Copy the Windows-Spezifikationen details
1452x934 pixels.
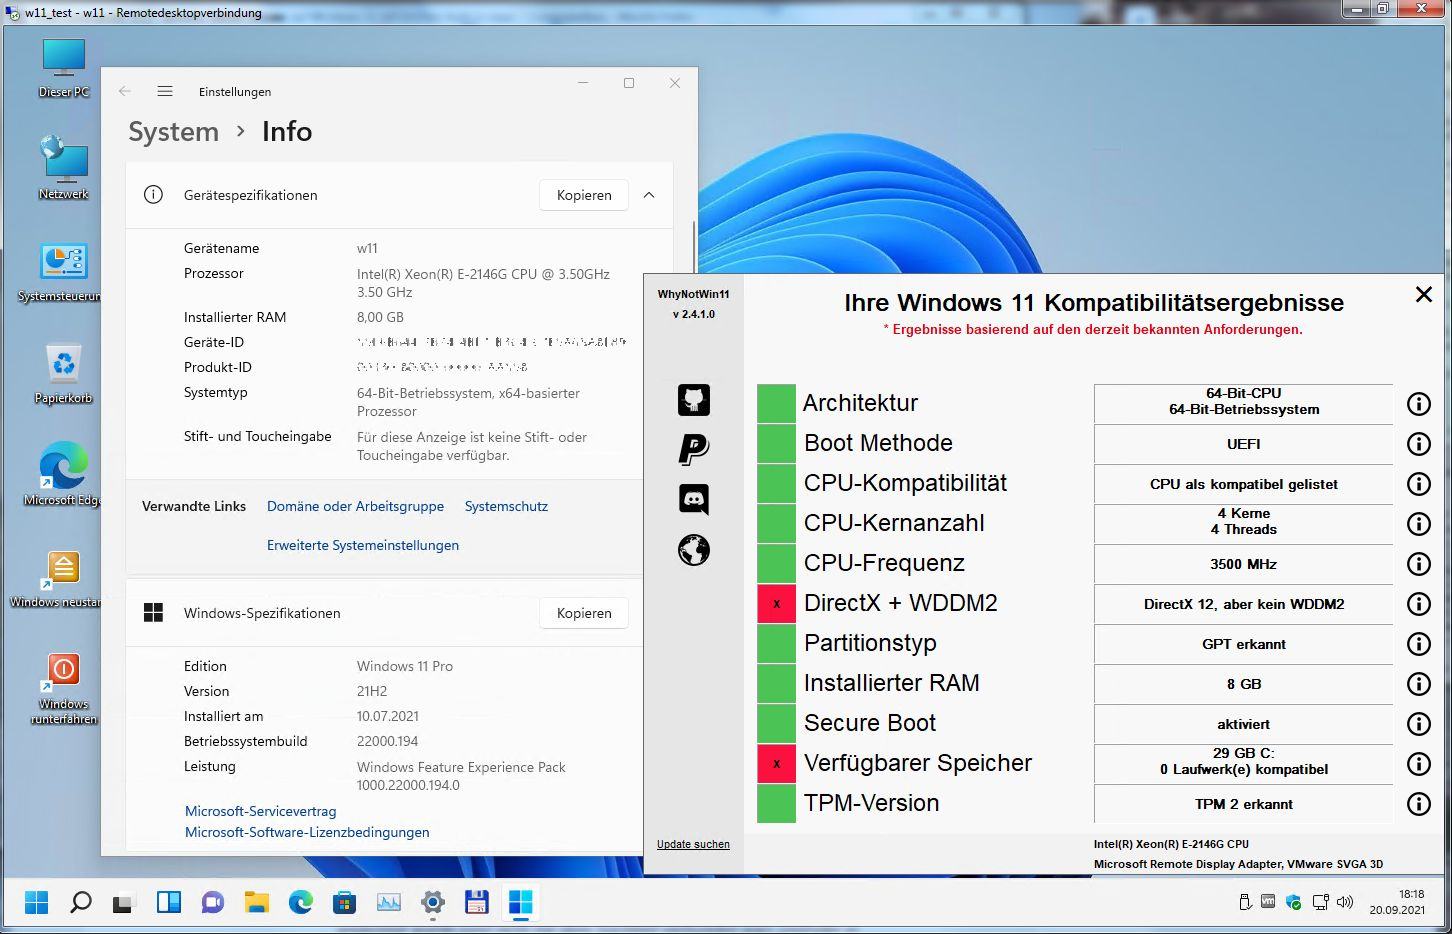click(584, 613)
